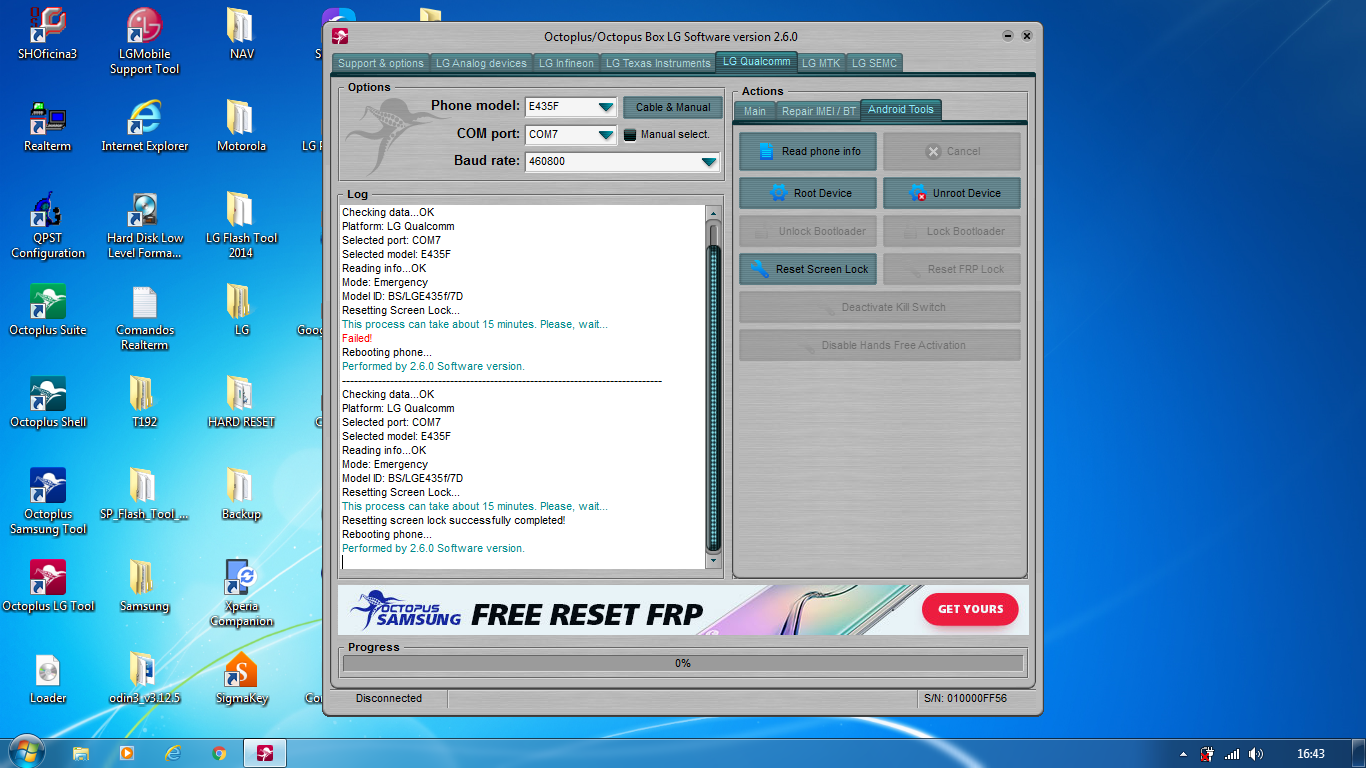Click Unroot Device button
The image size is (1366, 768).
click(952, 193)
